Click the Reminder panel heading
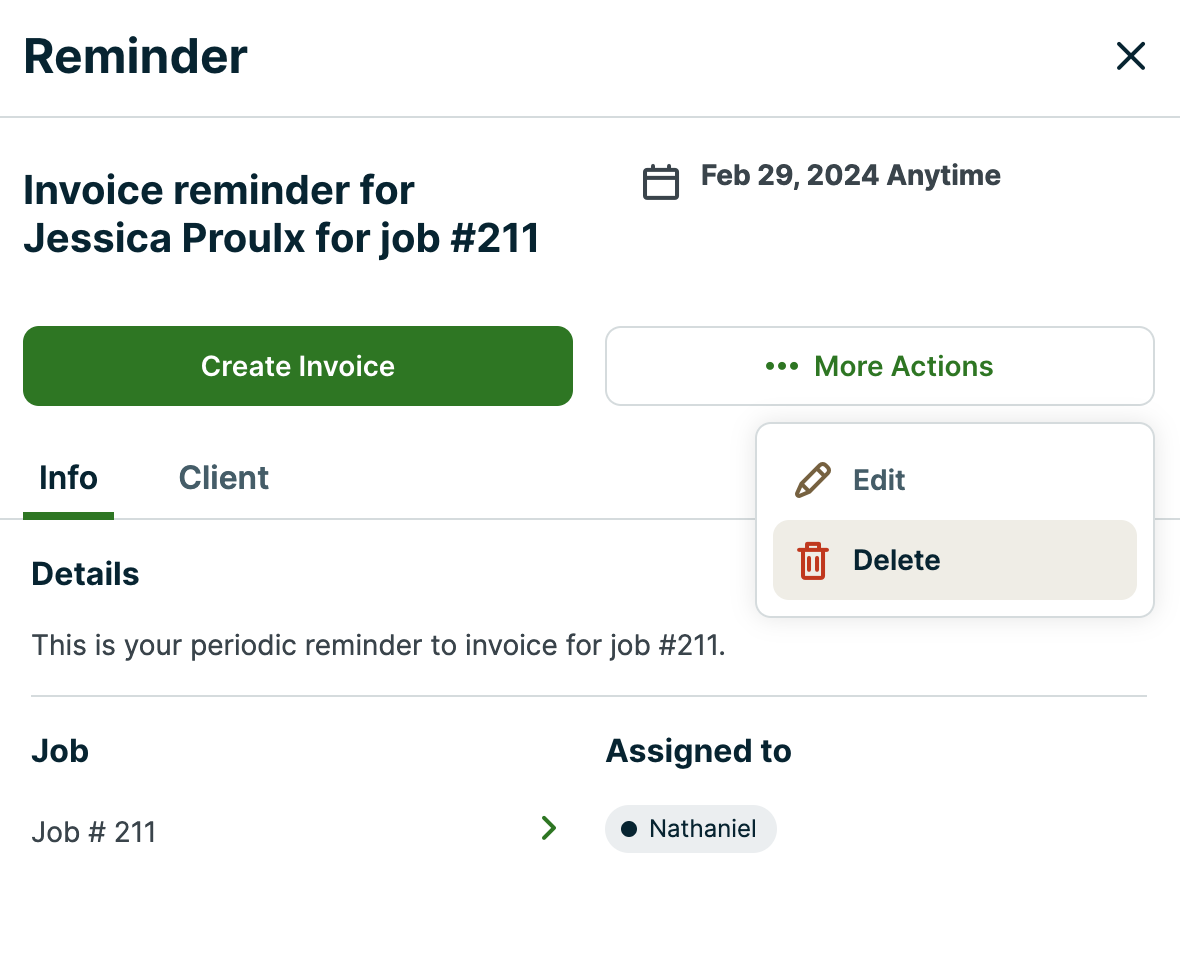This screenshot has width=1180, height=958. (x=135, y=56)
